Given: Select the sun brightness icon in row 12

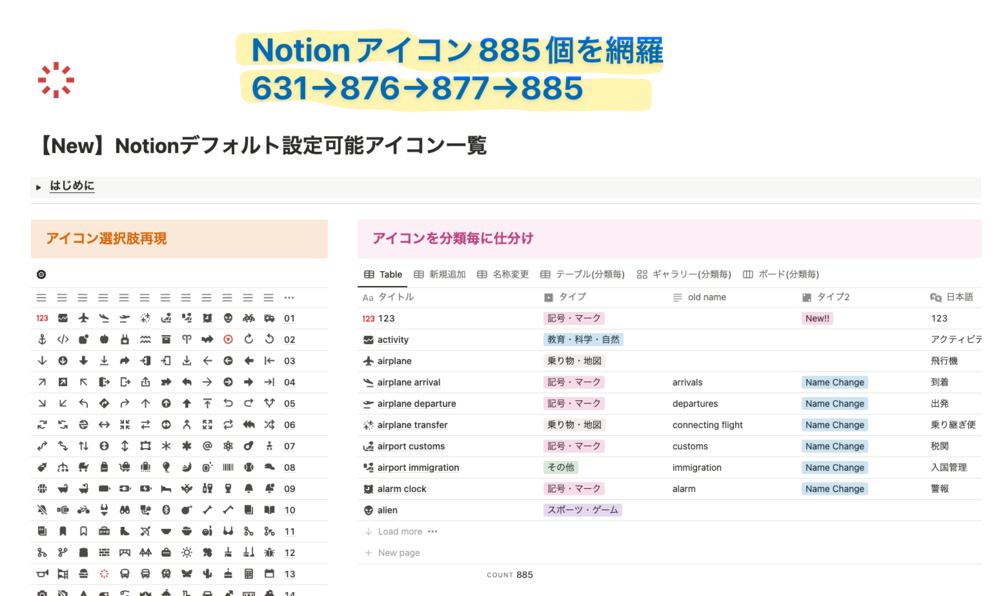Looking at the screenshot, I should click(x=187, y=552).
